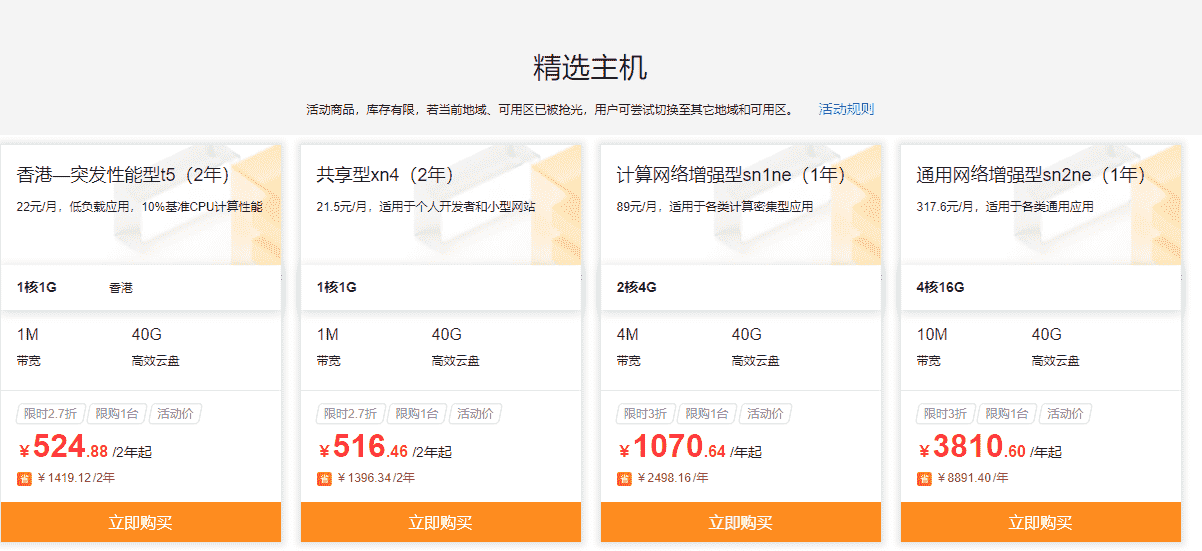This screenshot has width=1202, height=551.
Task: Select the 香港 region option
Action: coord(121,288)
